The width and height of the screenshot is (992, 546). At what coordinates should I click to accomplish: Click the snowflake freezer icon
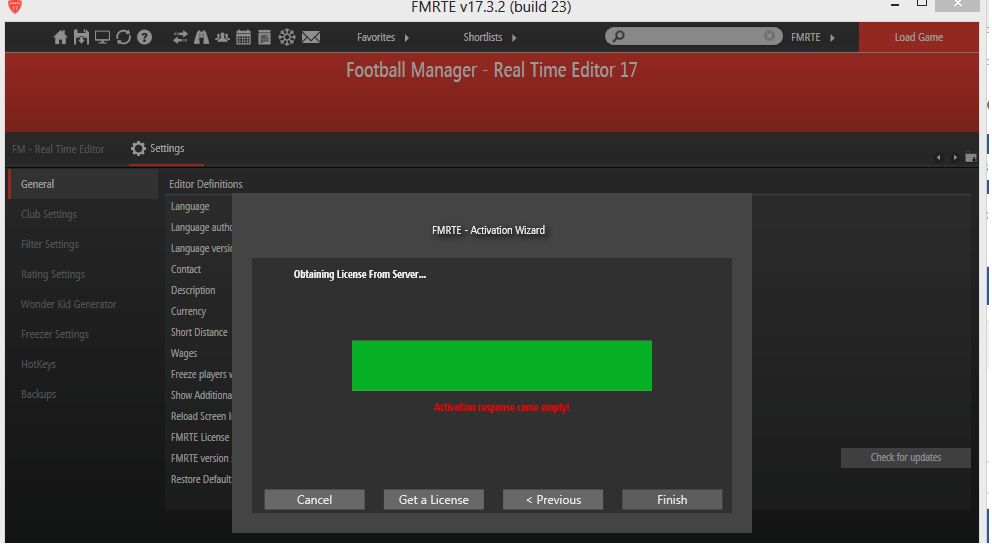[287, 37]
